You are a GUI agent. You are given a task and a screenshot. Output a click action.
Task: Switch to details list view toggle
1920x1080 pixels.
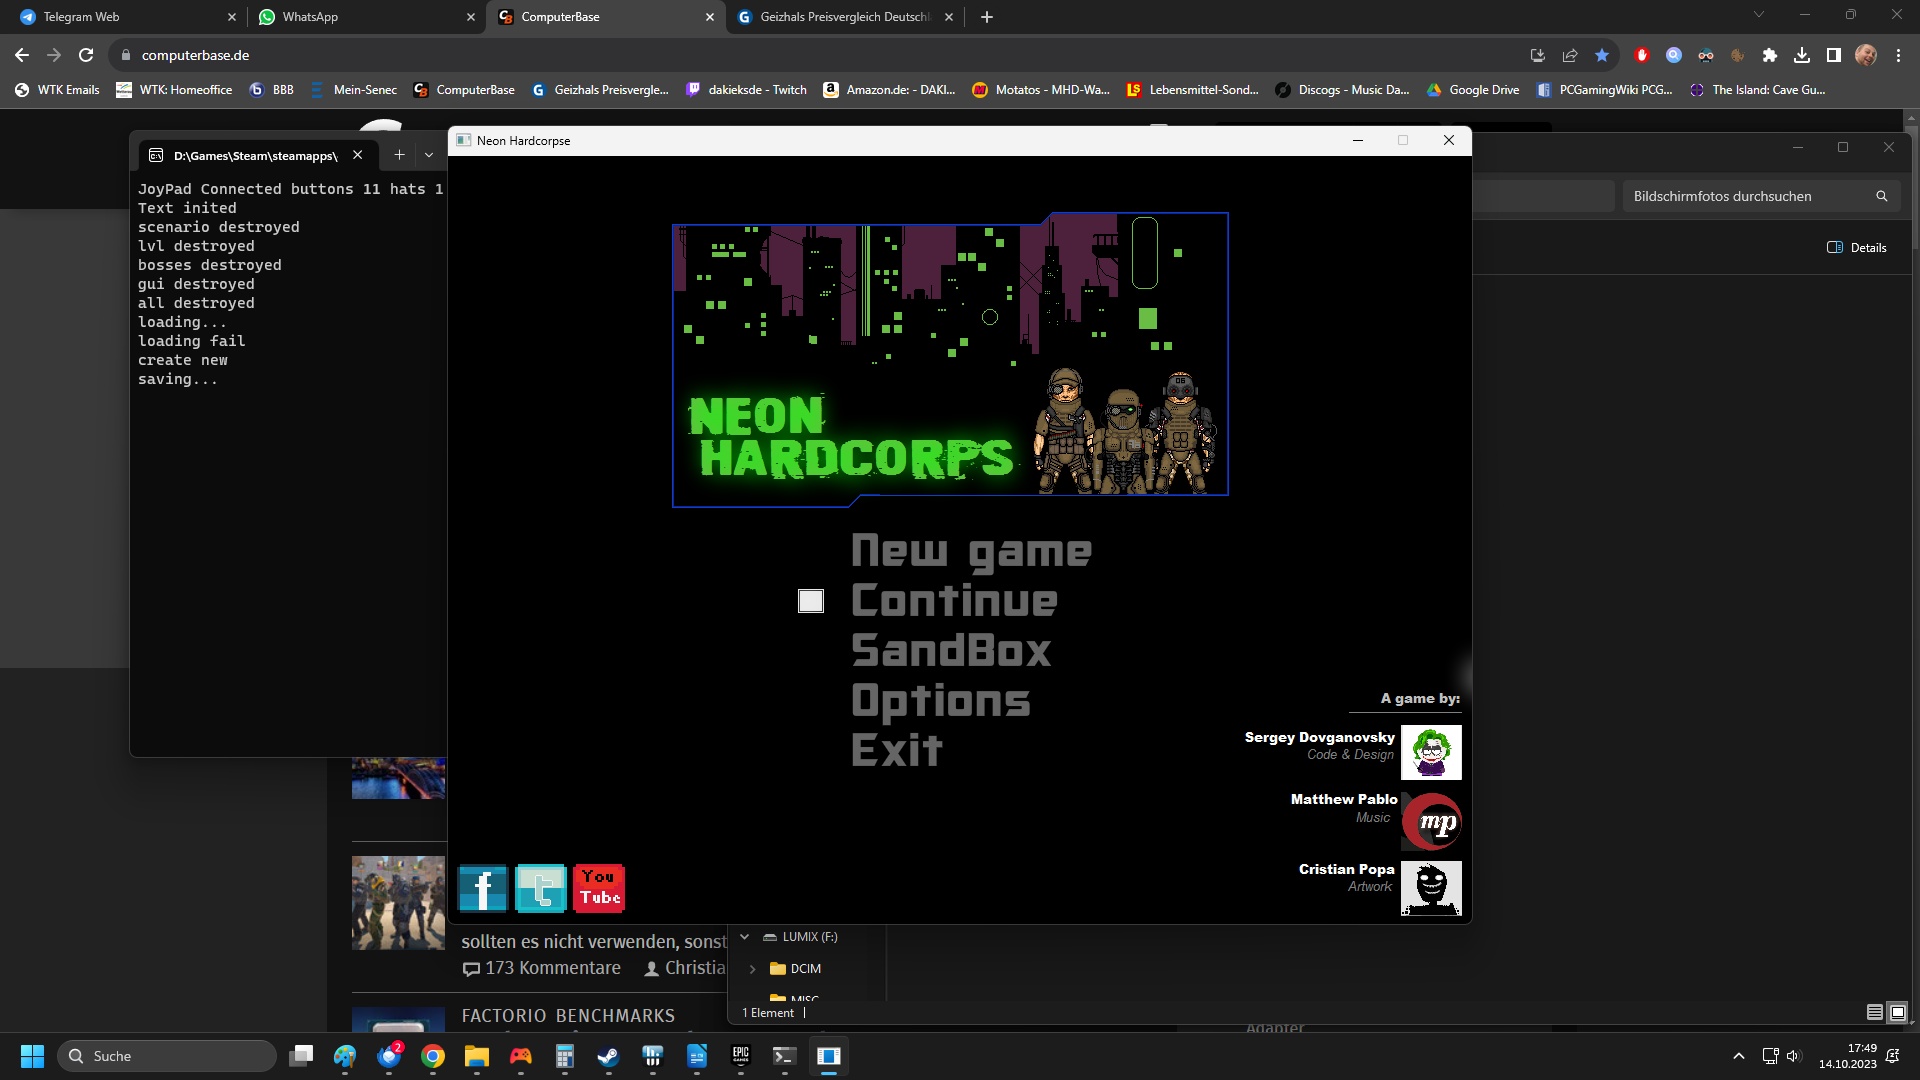pyautogui.click(x=1875, y=1012)
